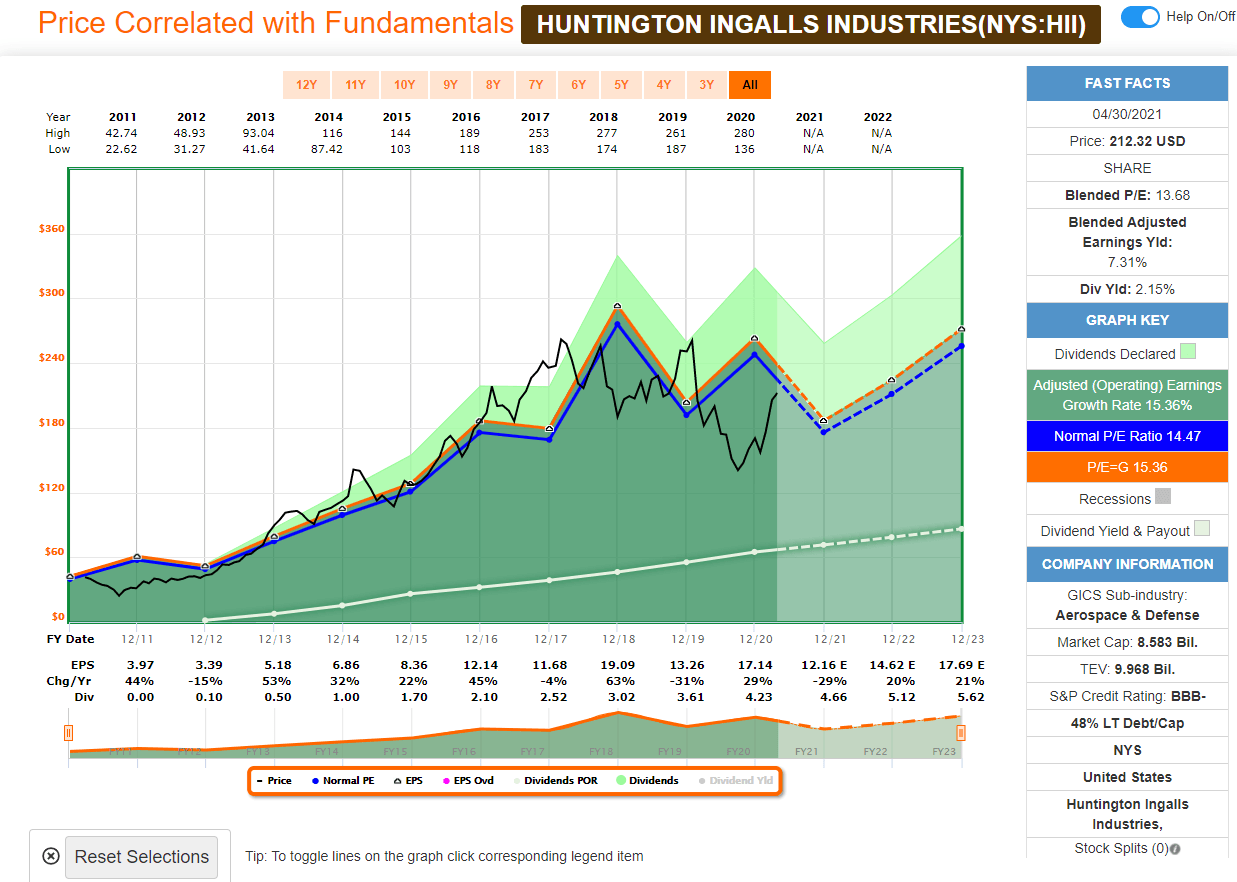
Task: Click the 12/16 EPS marker on chart
Action: click(x=479, y=421)
